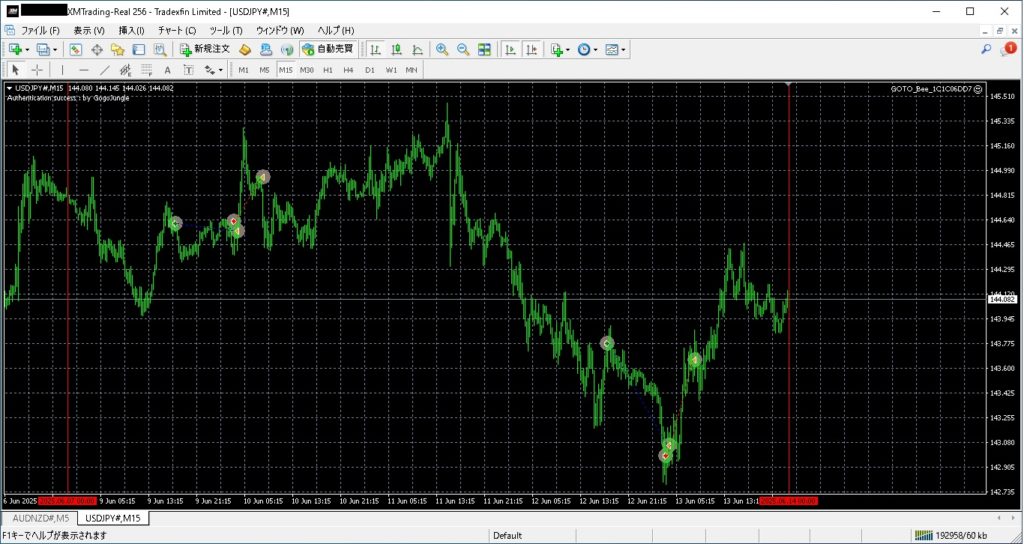Open the search magnifier icon at top right
1024x544 pixels.
(986, 49)
